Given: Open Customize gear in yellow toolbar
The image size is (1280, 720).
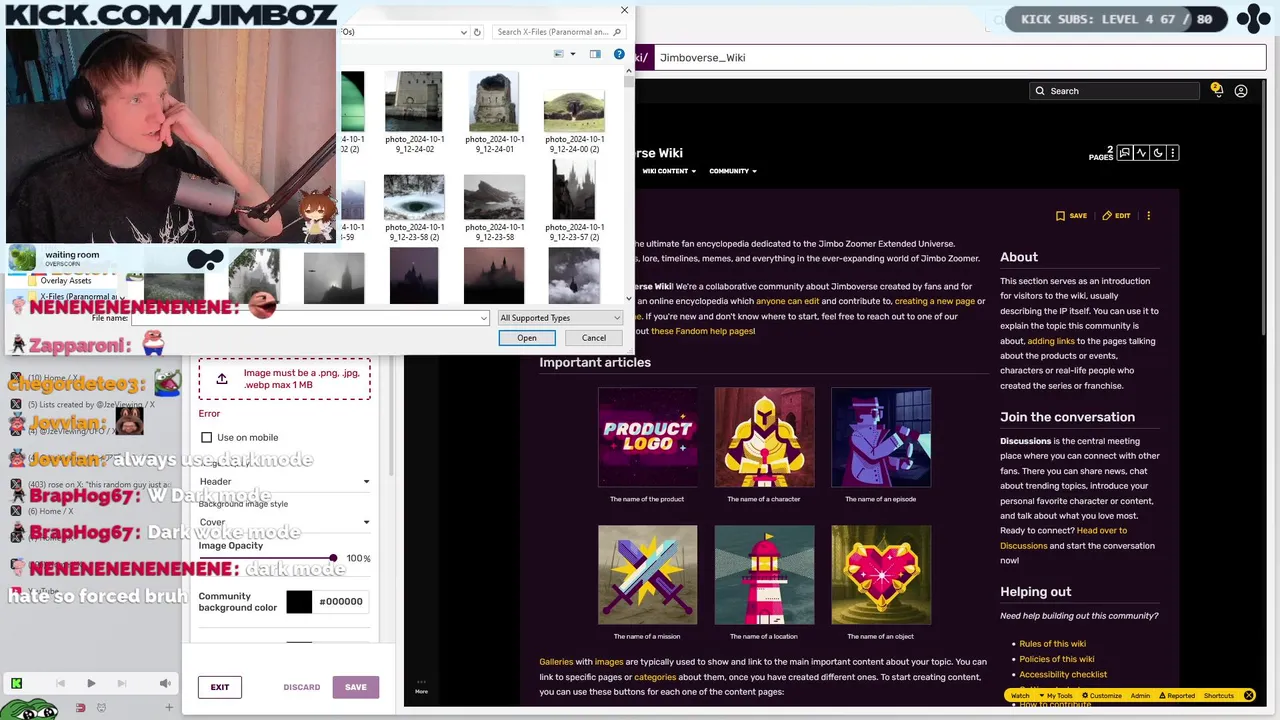Looking at the screenshot, I should [1100, 695].
